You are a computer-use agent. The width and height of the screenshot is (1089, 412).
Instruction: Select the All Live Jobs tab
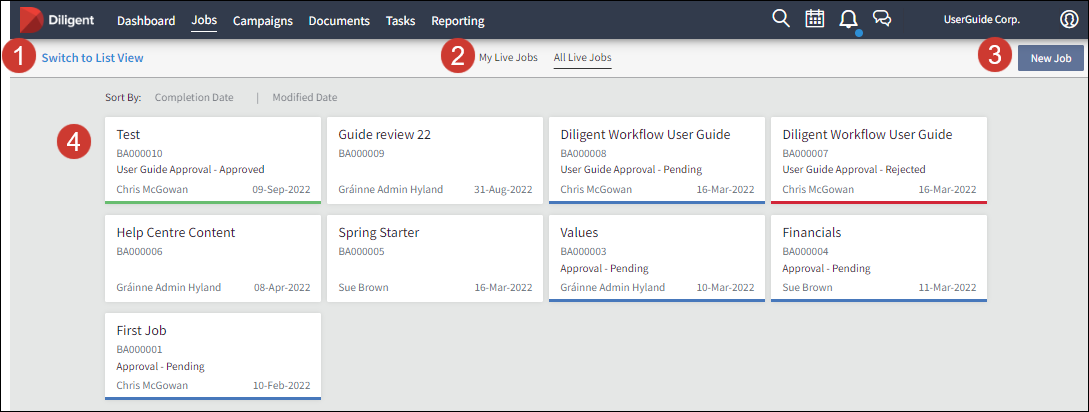[582, 58]
